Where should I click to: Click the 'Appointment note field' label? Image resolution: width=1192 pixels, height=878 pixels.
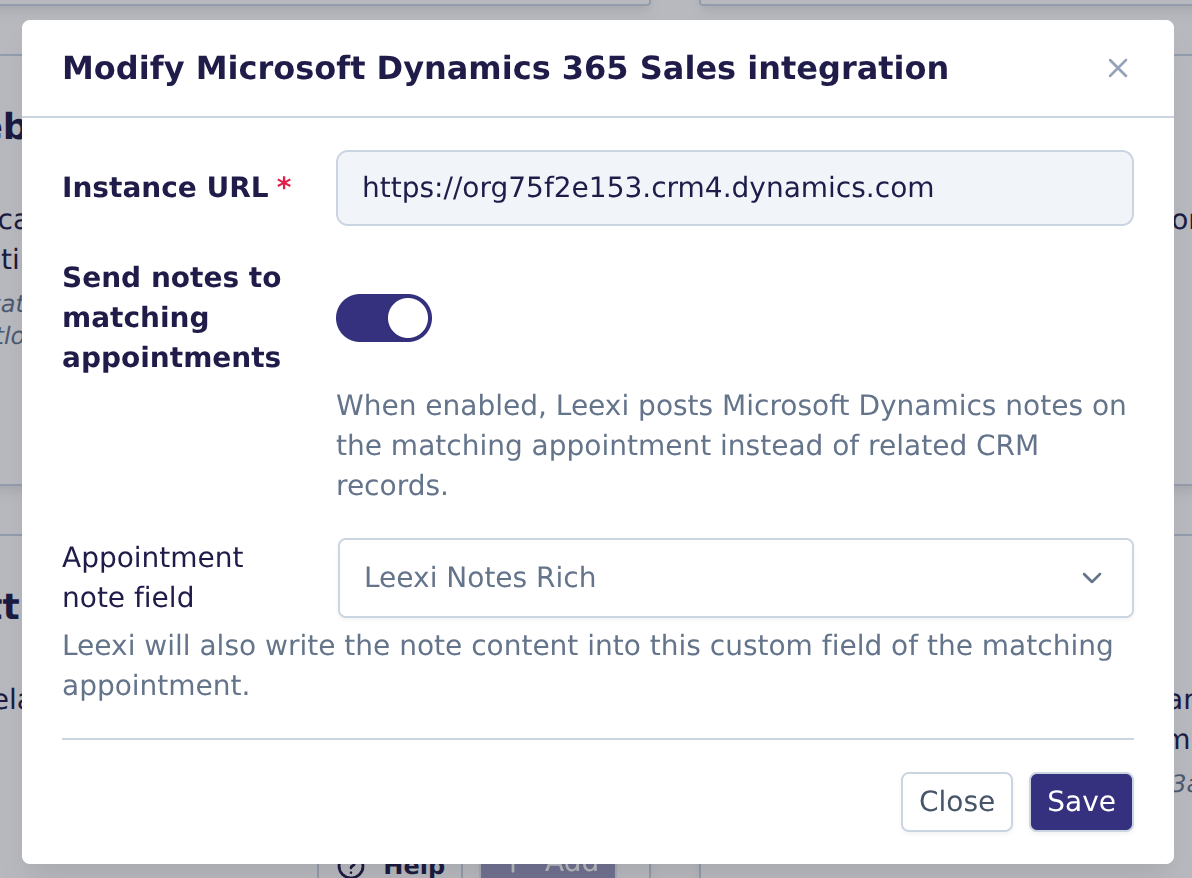click(x=153, y=578)
